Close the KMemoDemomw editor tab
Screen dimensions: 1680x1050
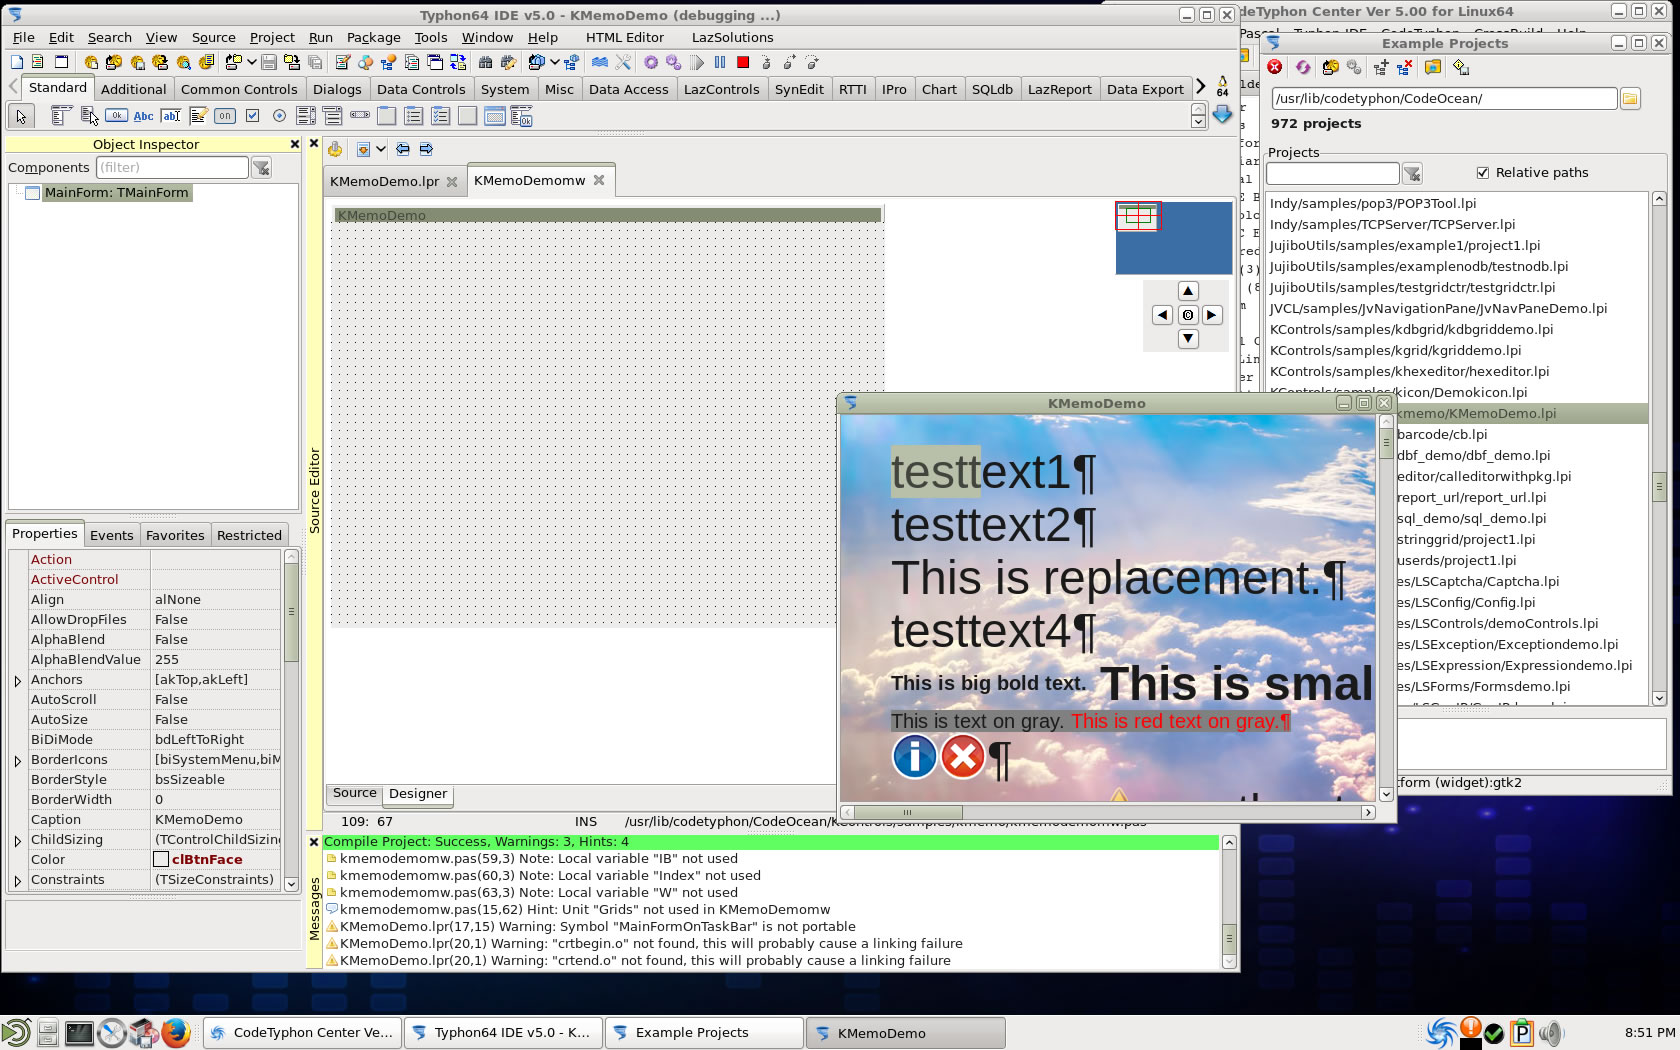point(599,180)
